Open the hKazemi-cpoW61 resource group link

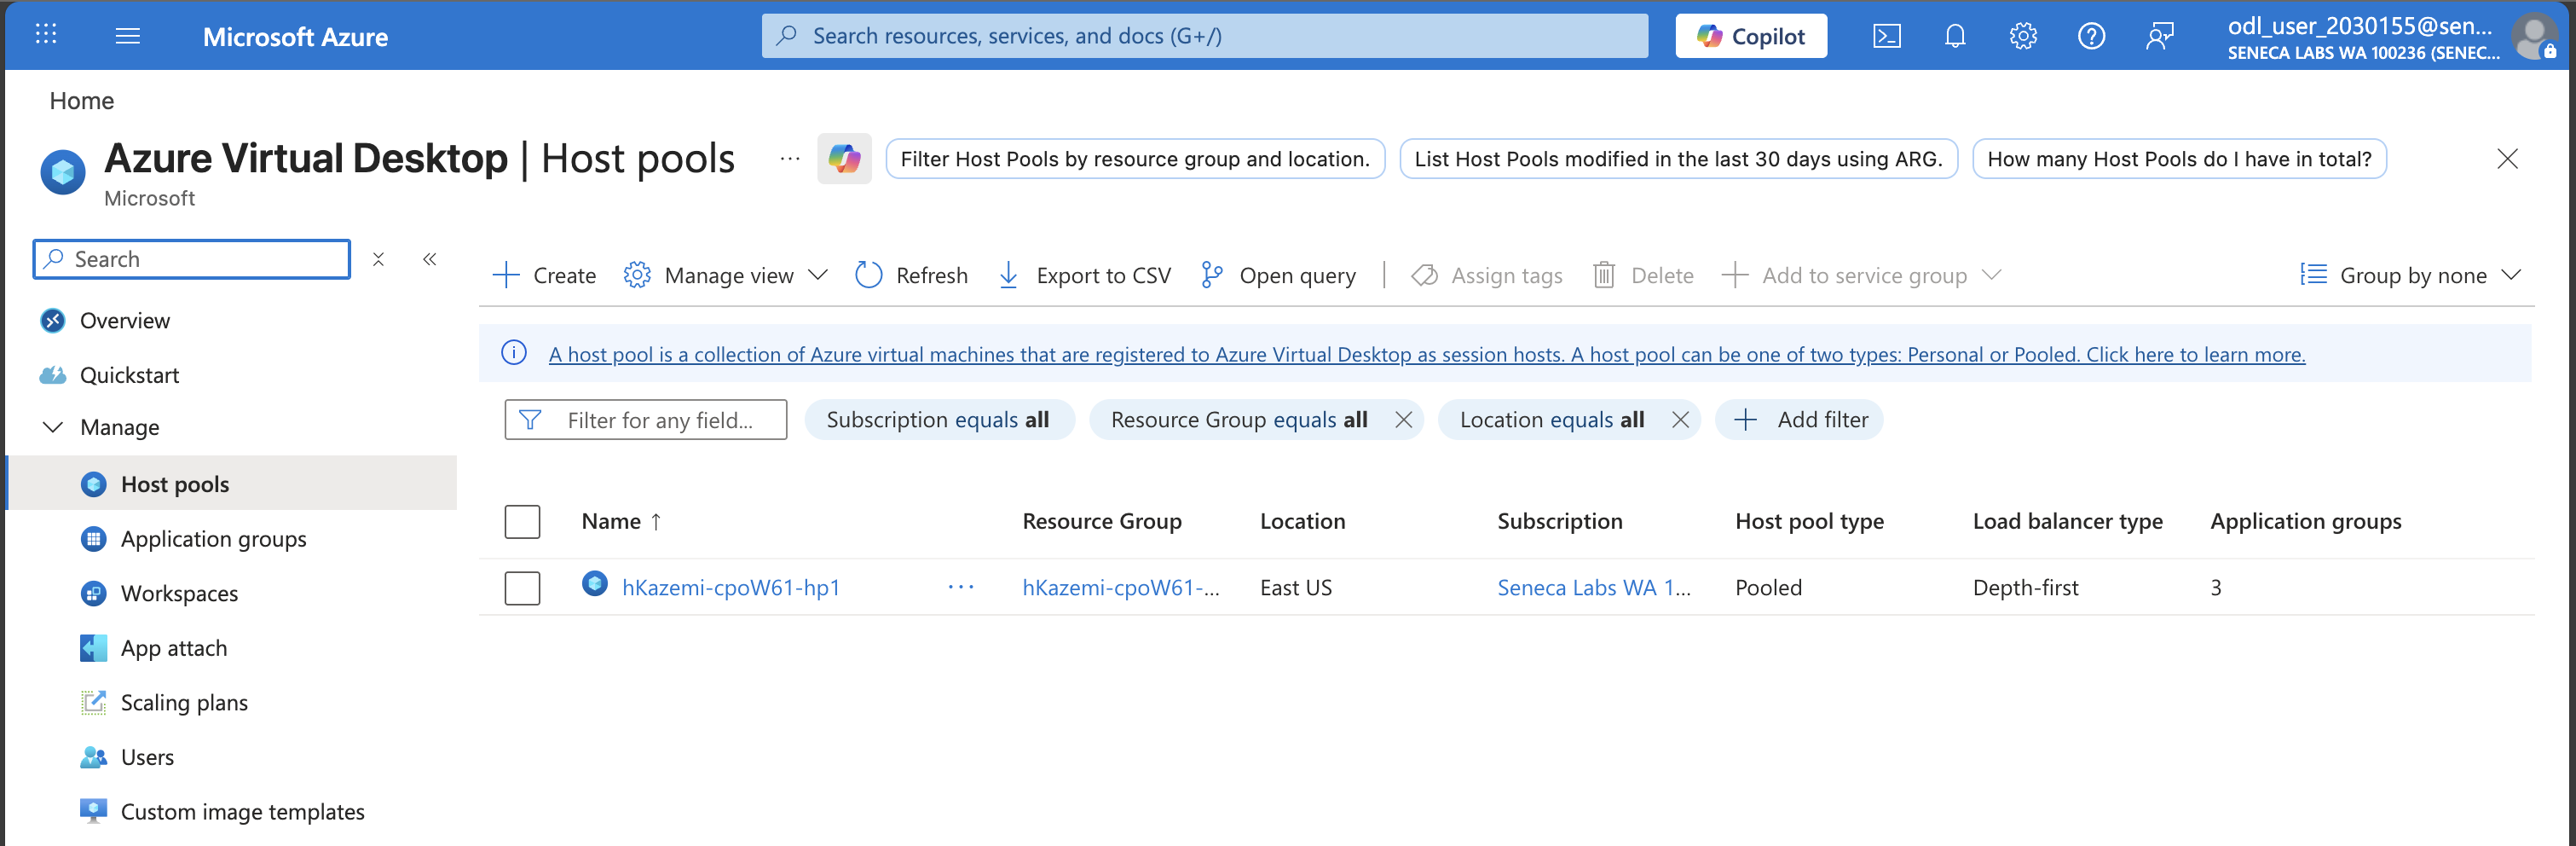[x=1121, y=588]
